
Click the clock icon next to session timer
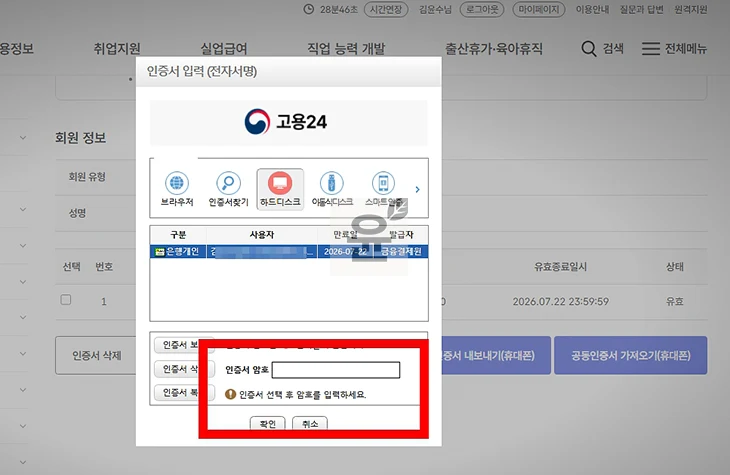(x=309, y=9)
